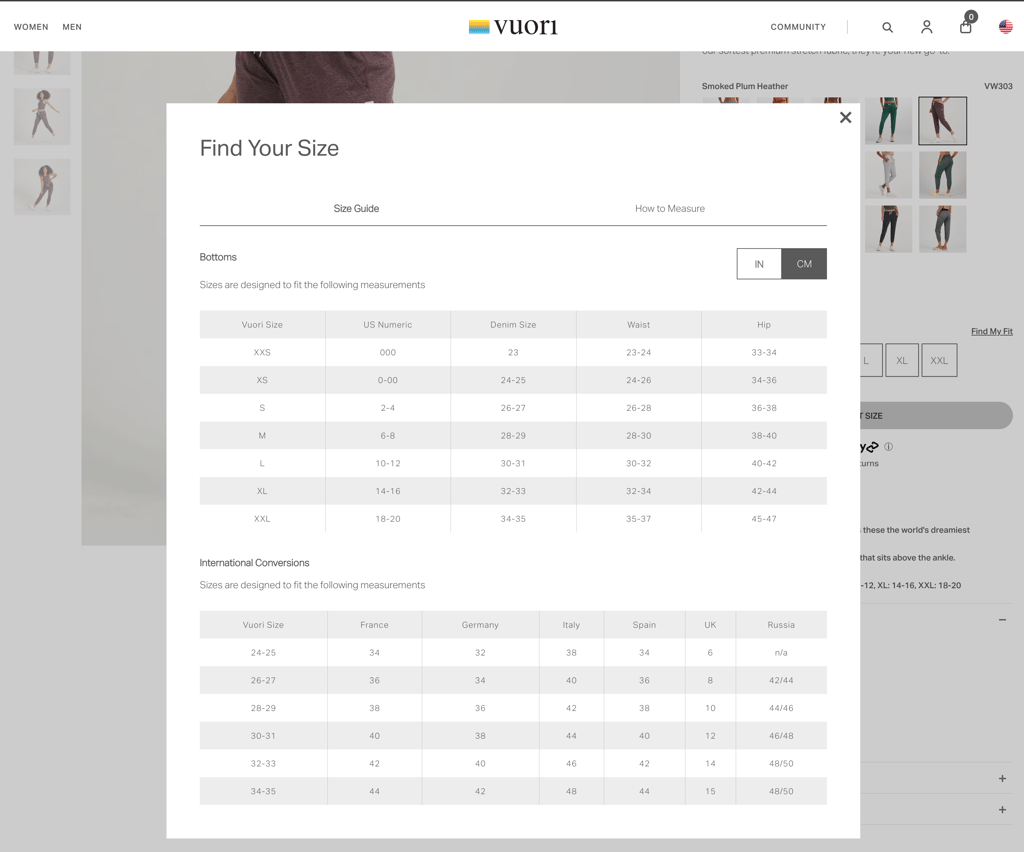Open the Community link
The height and width of the screenshot is (852, 1024).
pyautogui.click(x=797, y=27)
